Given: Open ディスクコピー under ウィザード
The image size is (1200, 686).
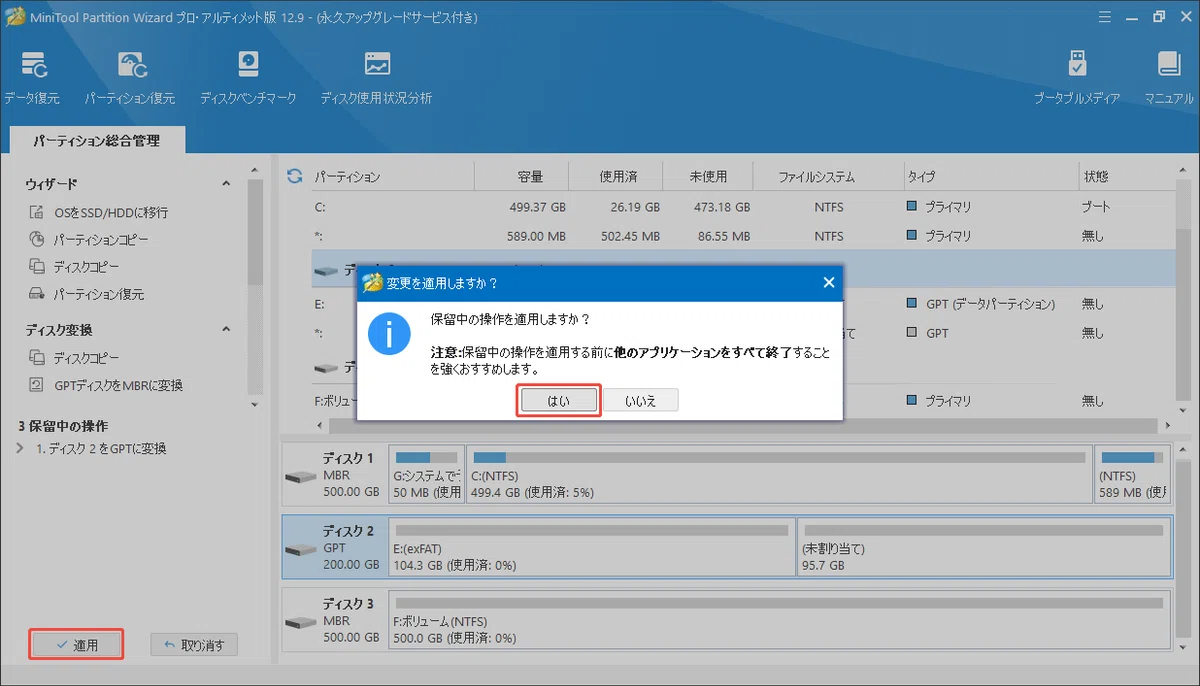Looking at the screenshot, I should (x=74, y=267).
